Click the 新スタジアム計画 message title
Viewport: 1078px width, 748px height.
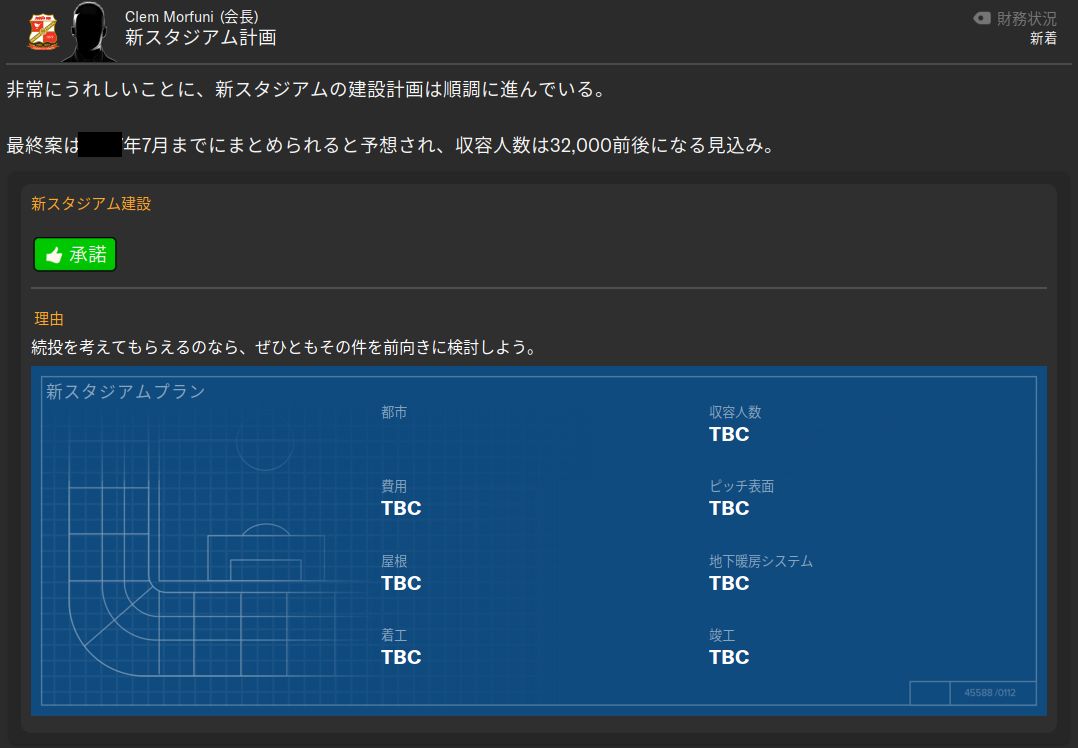pos(200,38)
